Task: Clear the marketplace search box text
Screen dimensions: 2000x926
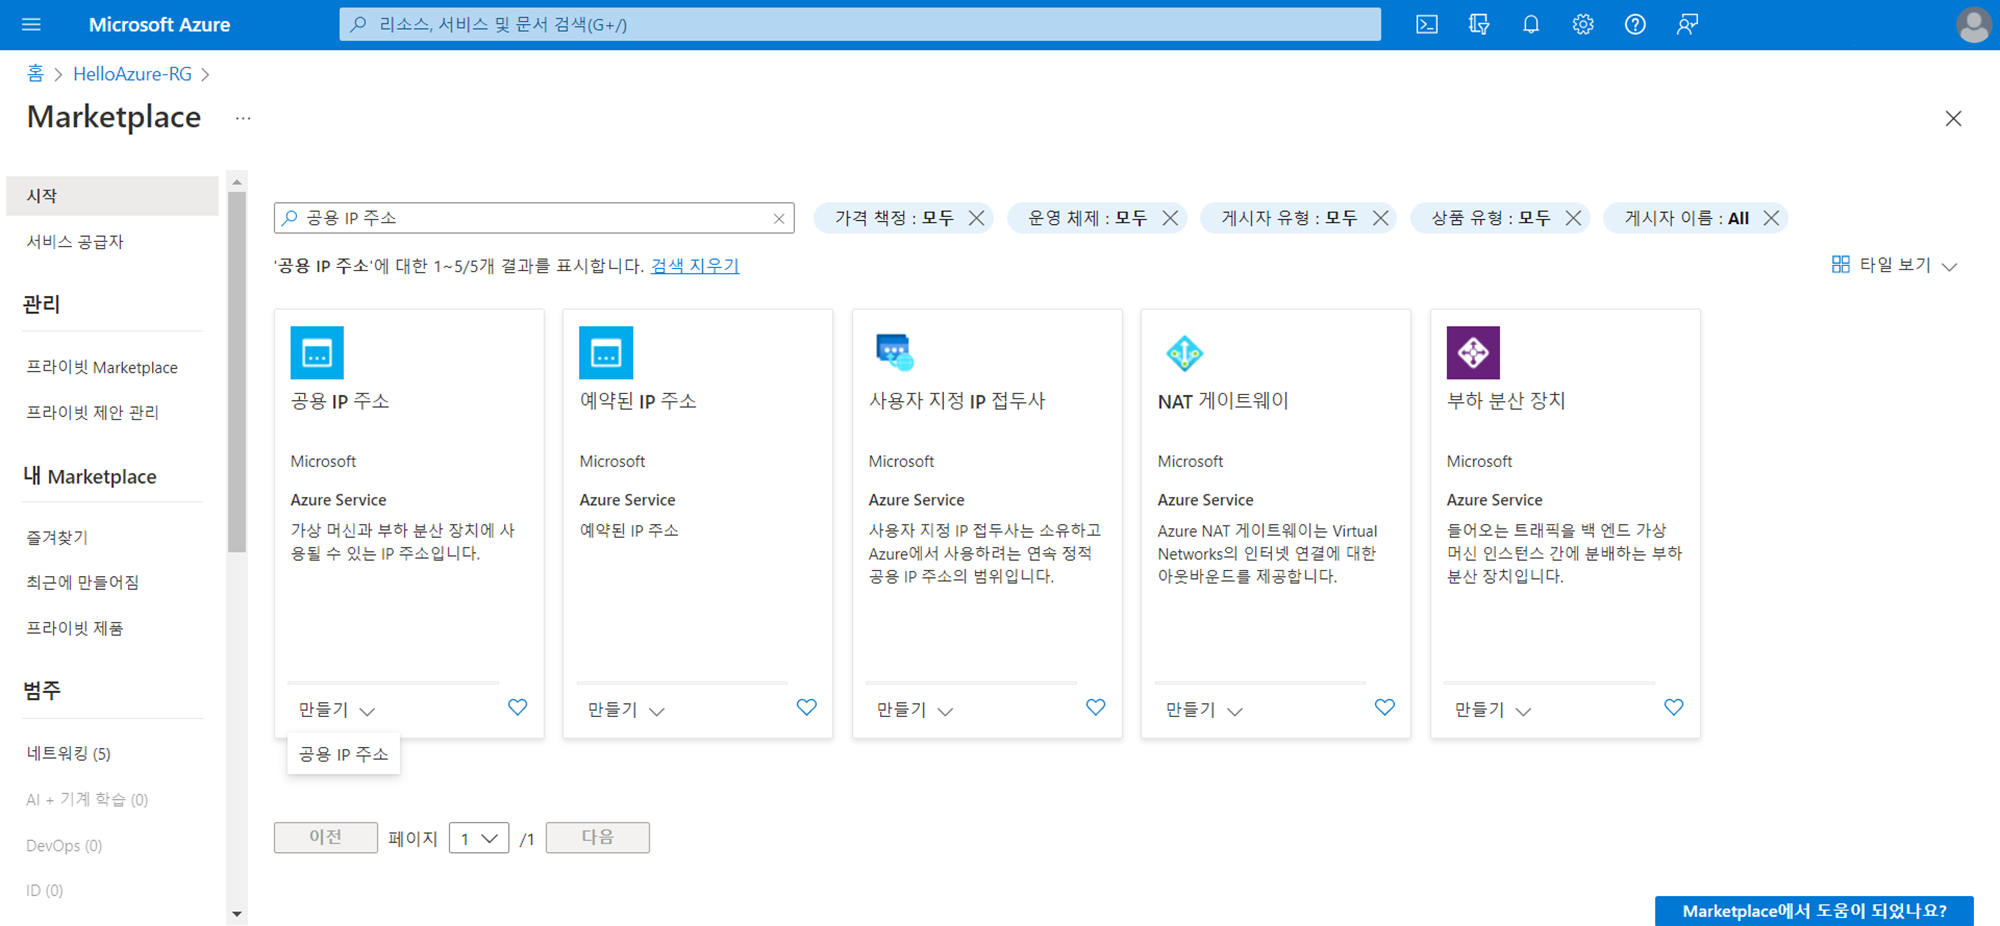Action: pos(779,218)
